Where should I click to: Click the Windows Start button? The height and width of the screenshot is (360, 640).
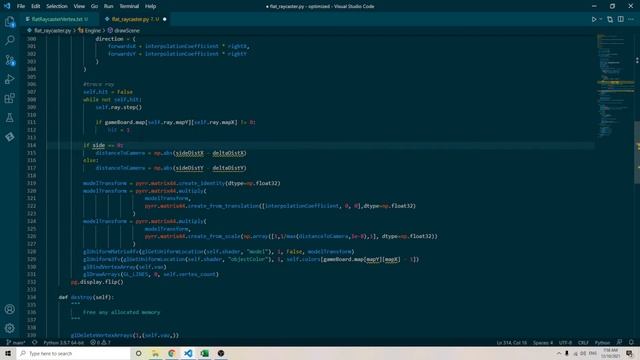pos(8,353)
